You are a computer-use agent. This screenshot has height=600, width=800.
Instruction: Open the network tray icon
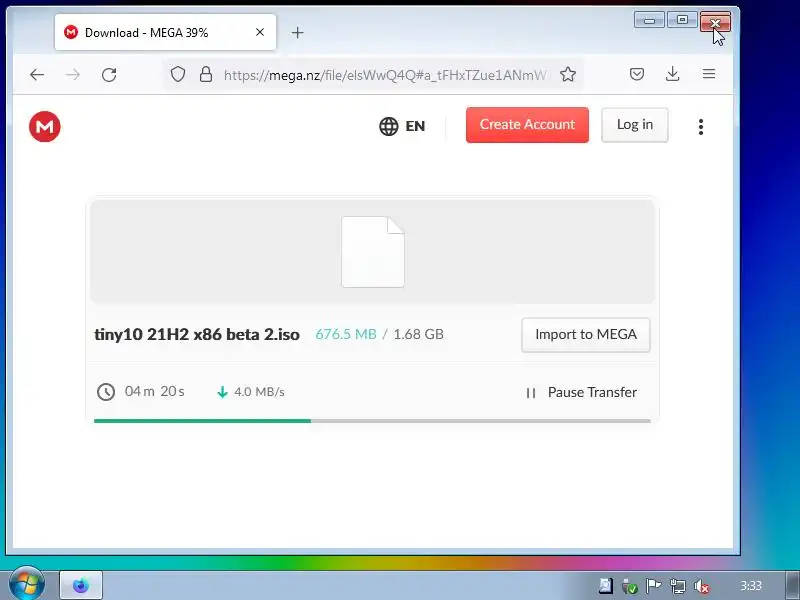point(678,586)
